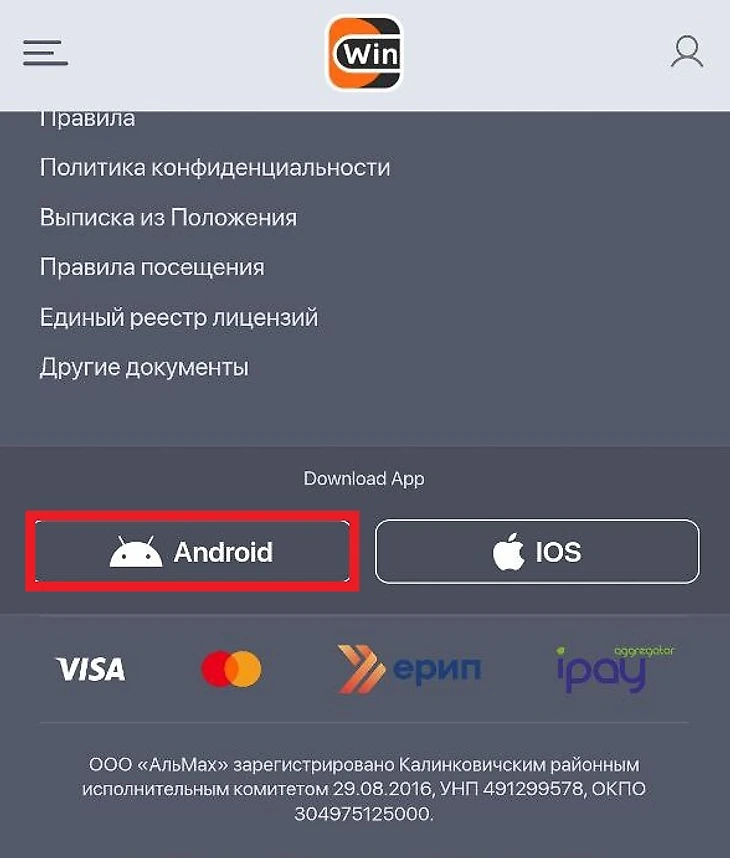
Task: Tap the Android robot icon
Action: 136,552
